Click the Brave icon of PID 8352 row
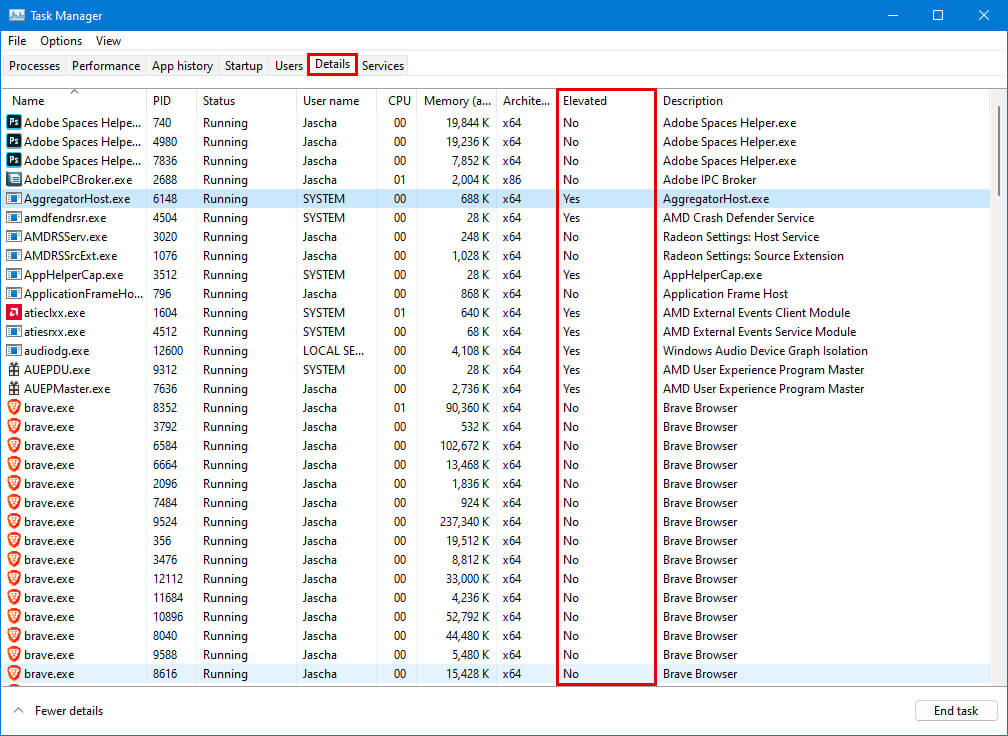 [14, 408]
